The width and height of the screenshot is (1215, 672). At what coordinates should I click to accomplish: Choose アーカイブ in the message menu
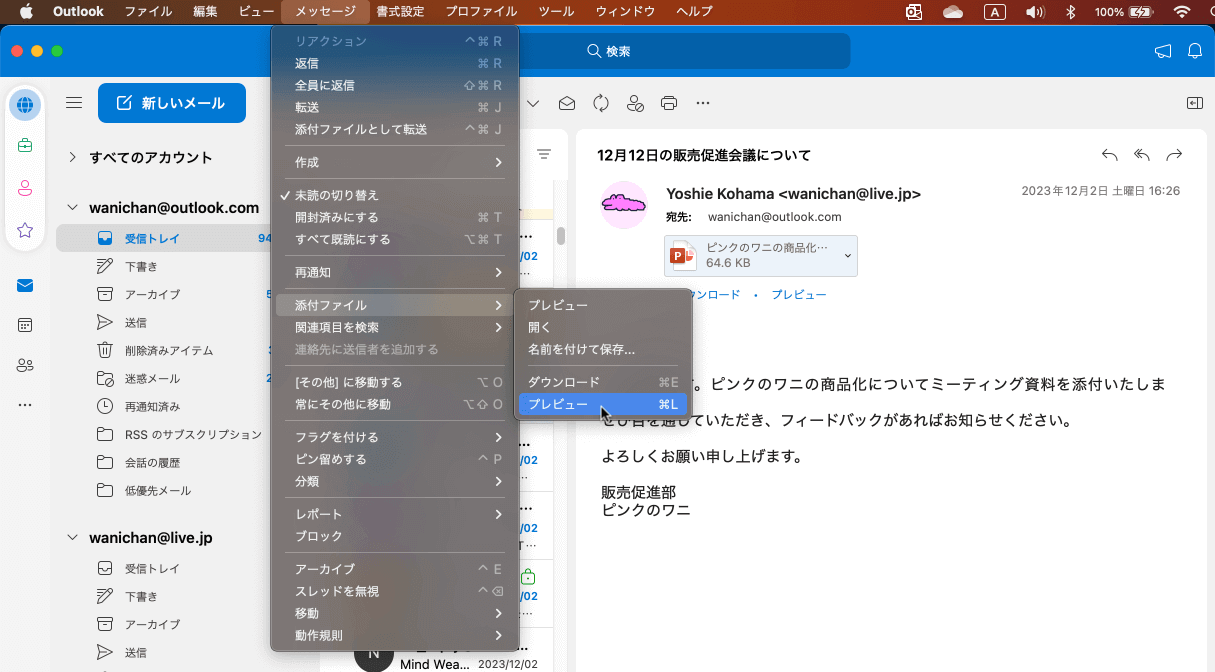(x=395, y=569)
